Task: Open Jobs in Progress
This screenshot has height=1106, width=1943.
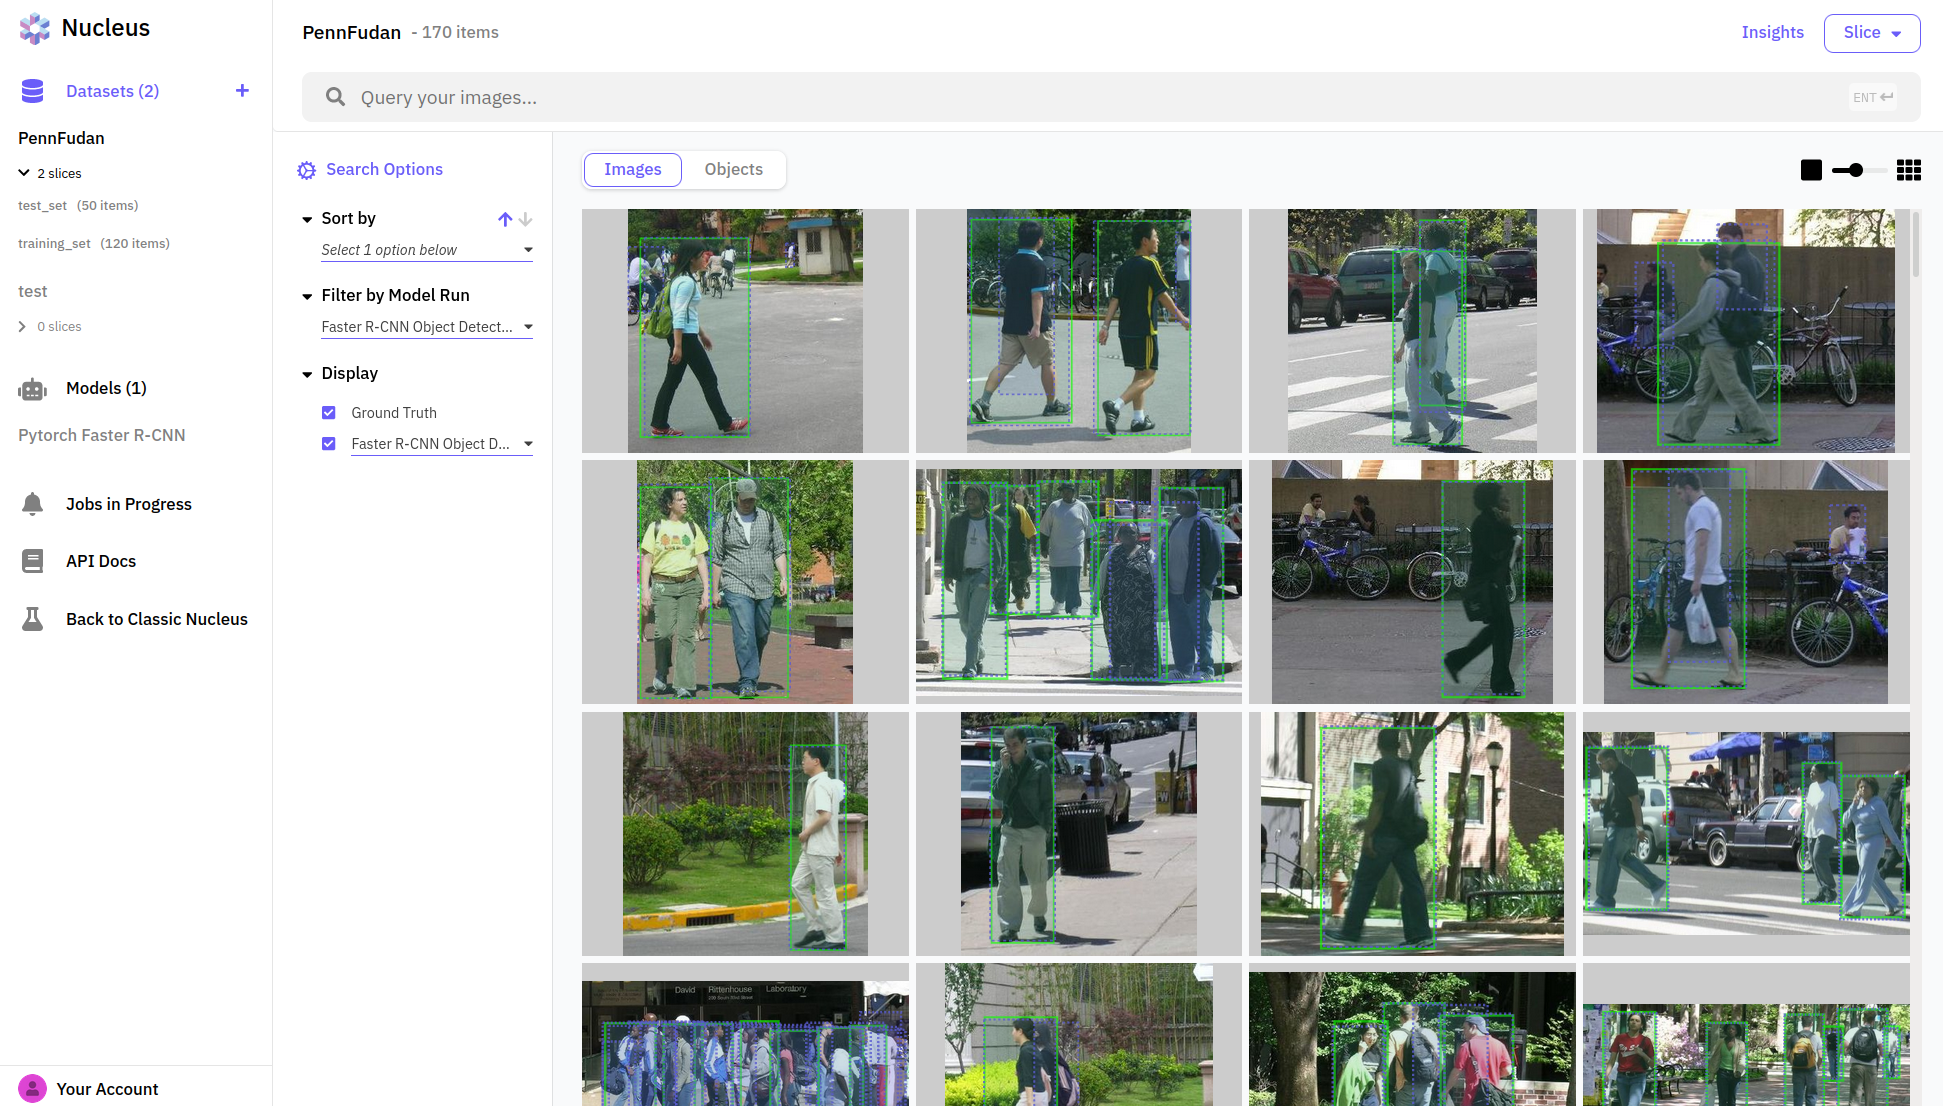Action: (x=129, y=504)
